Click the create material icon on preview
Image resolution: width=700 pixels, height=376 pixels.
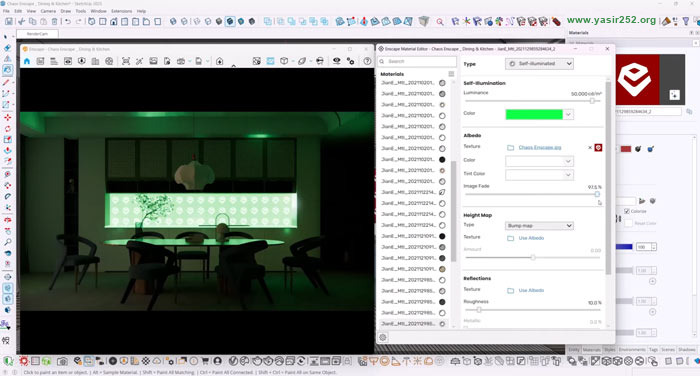[x=674, y=95]
